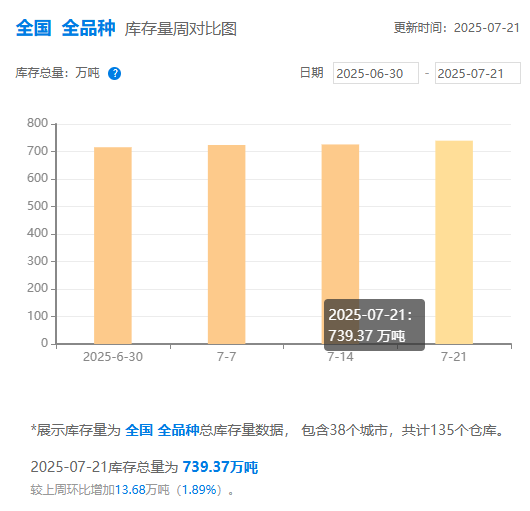The image size is (530, 511).
Task: Select the 全国 region link in title
Action: pyautogui.click(x=33, y=28)
